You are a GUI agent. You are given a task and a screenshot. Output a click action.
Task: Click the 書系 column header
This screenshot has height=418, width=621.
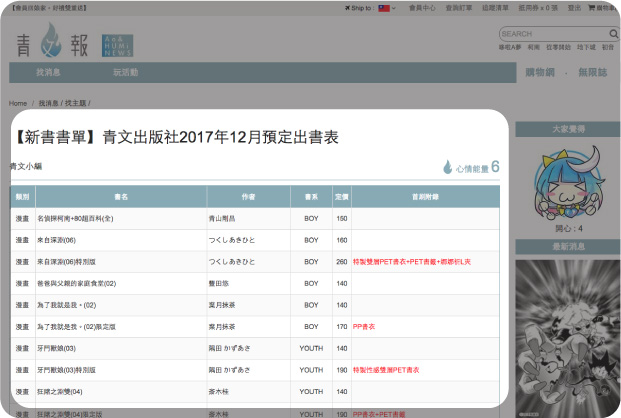point(311,197)
